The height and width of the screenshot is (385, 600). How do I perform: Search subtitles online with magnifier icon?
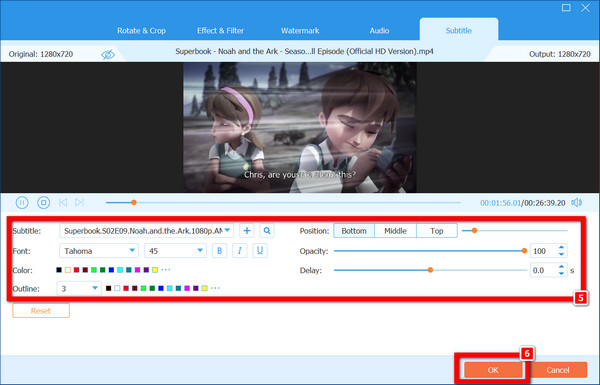pyautogui.click(x=267, y=231)
